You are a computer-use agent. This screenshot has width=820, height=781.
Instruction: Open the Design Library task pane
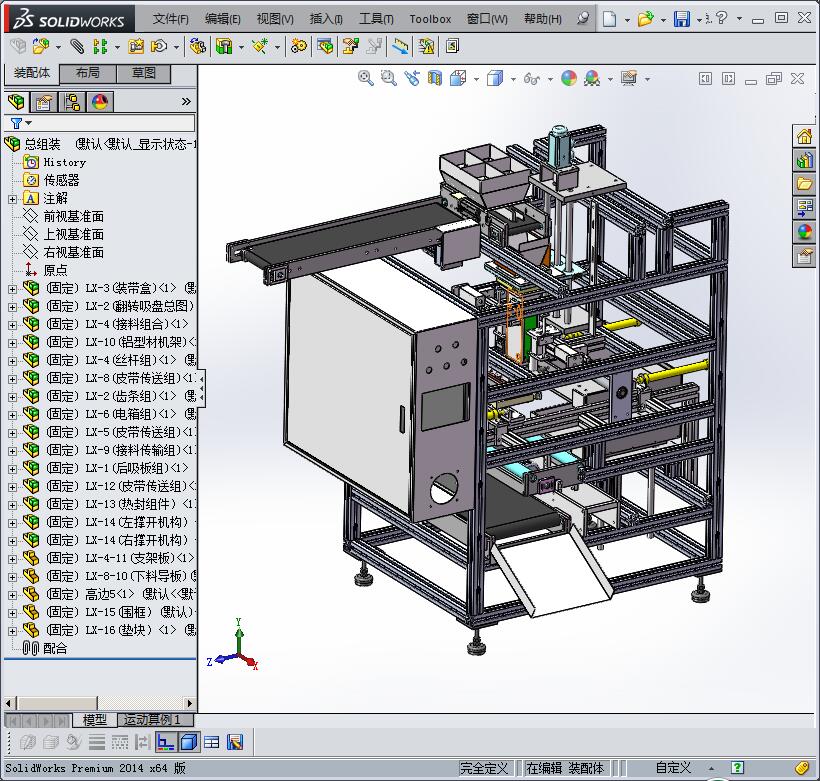click(805, 160)
